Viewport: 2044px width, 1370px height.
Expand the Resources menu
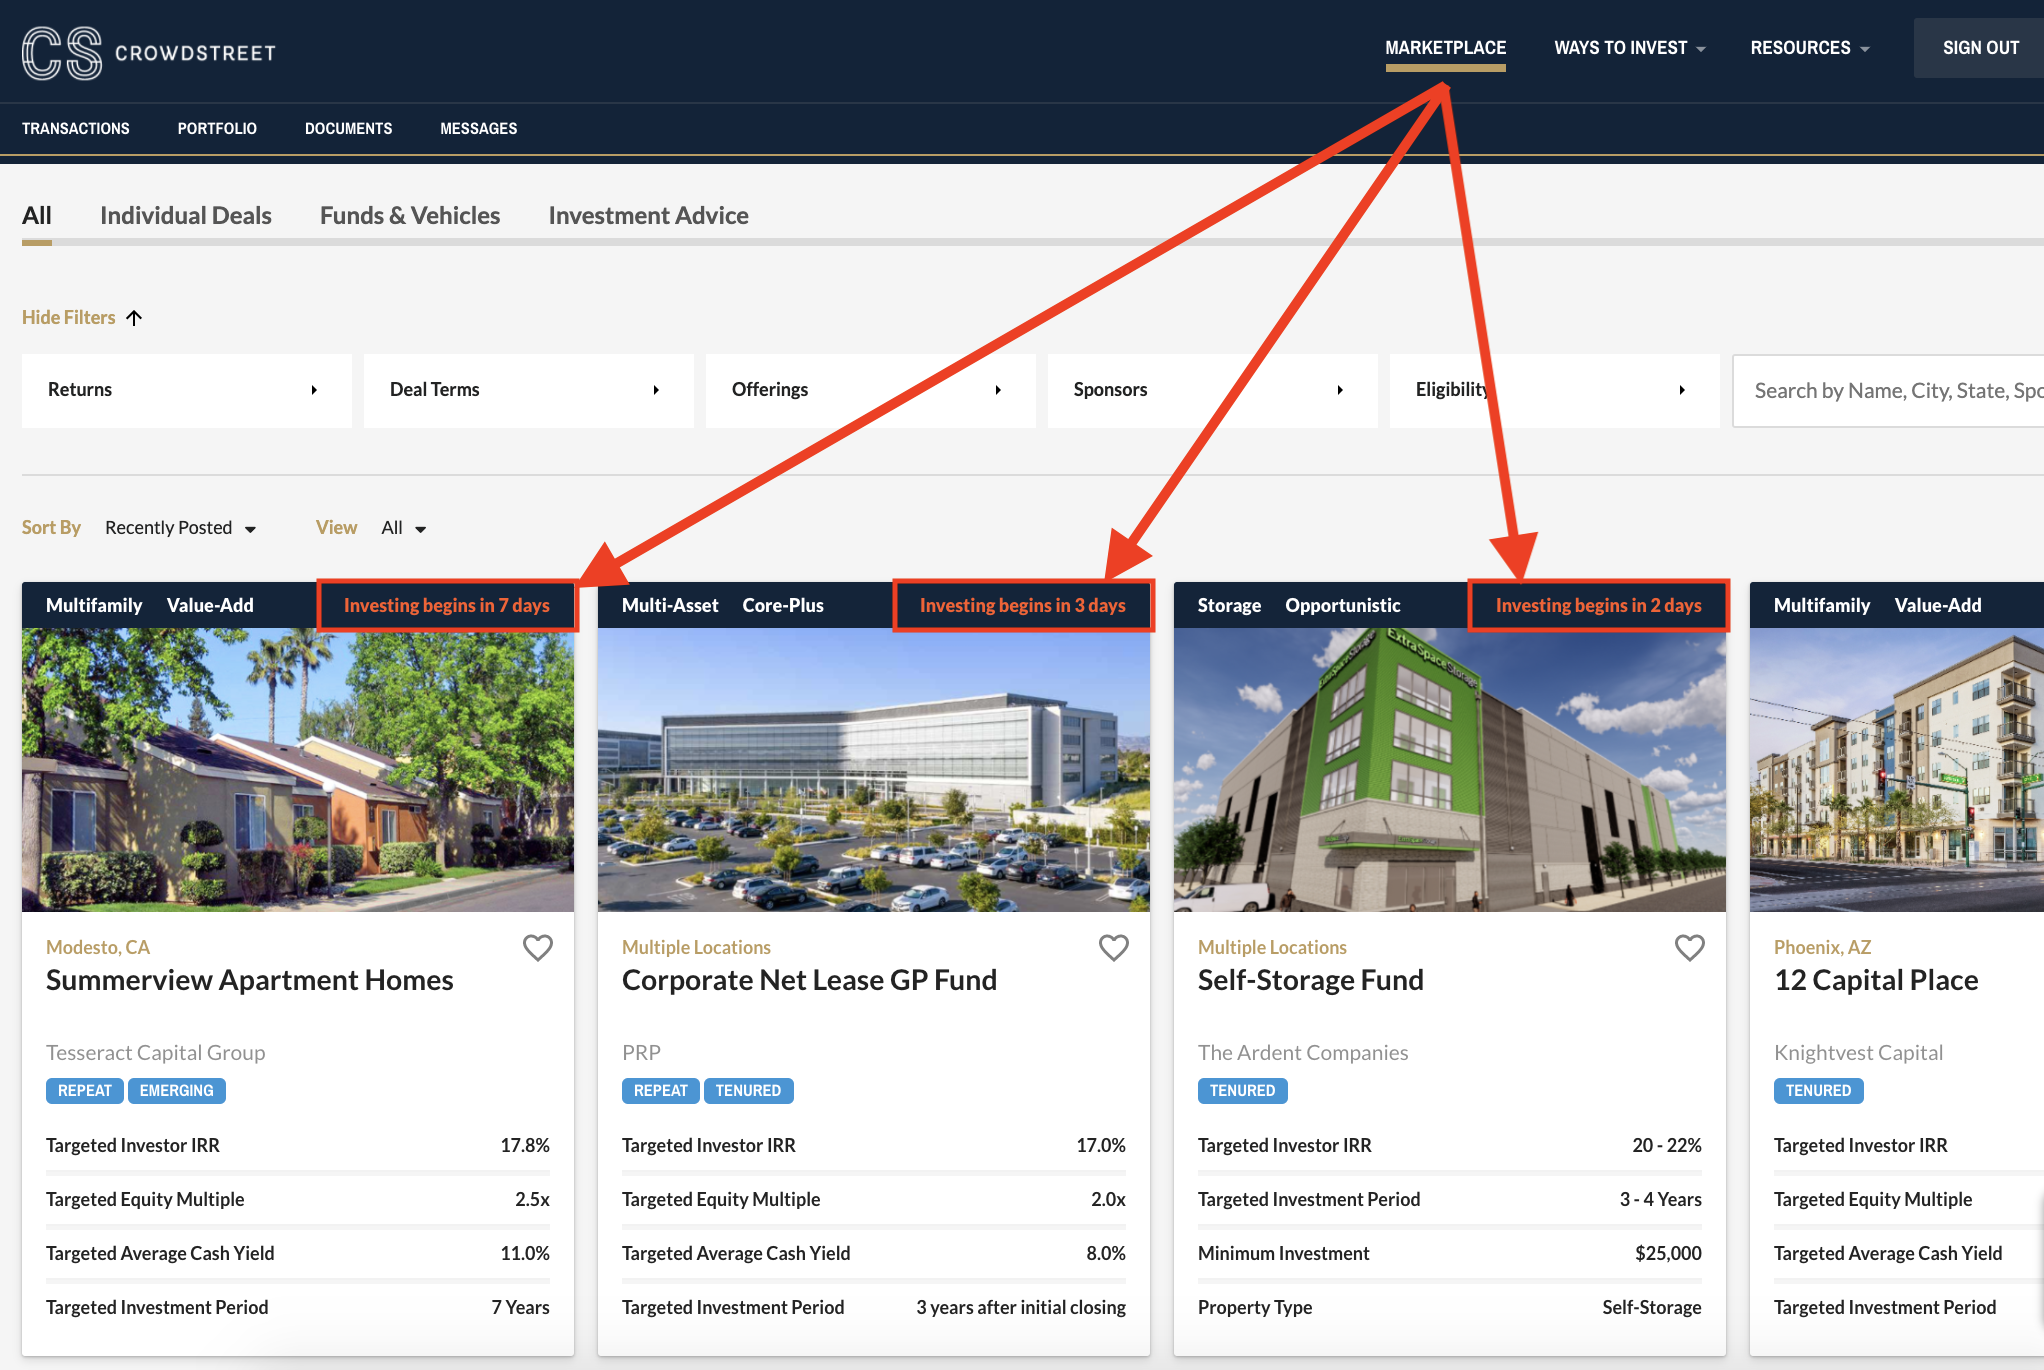[1809, 48]
